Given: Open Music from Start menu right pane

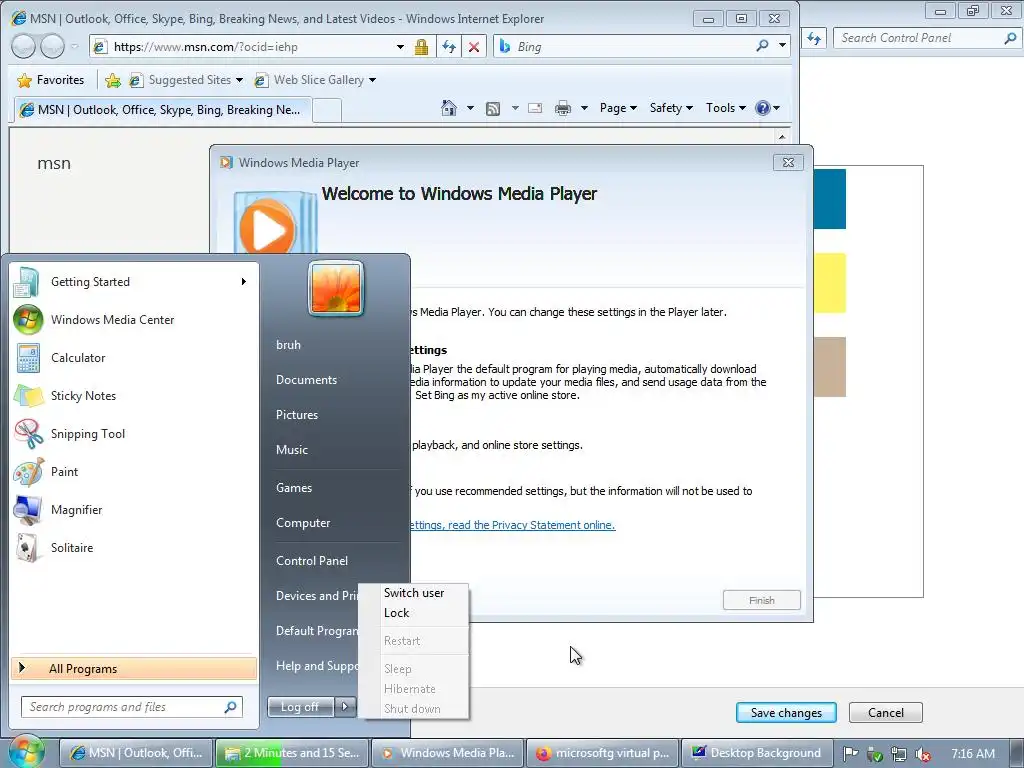Looking at the screenshot, I should [x=291, y=450].
